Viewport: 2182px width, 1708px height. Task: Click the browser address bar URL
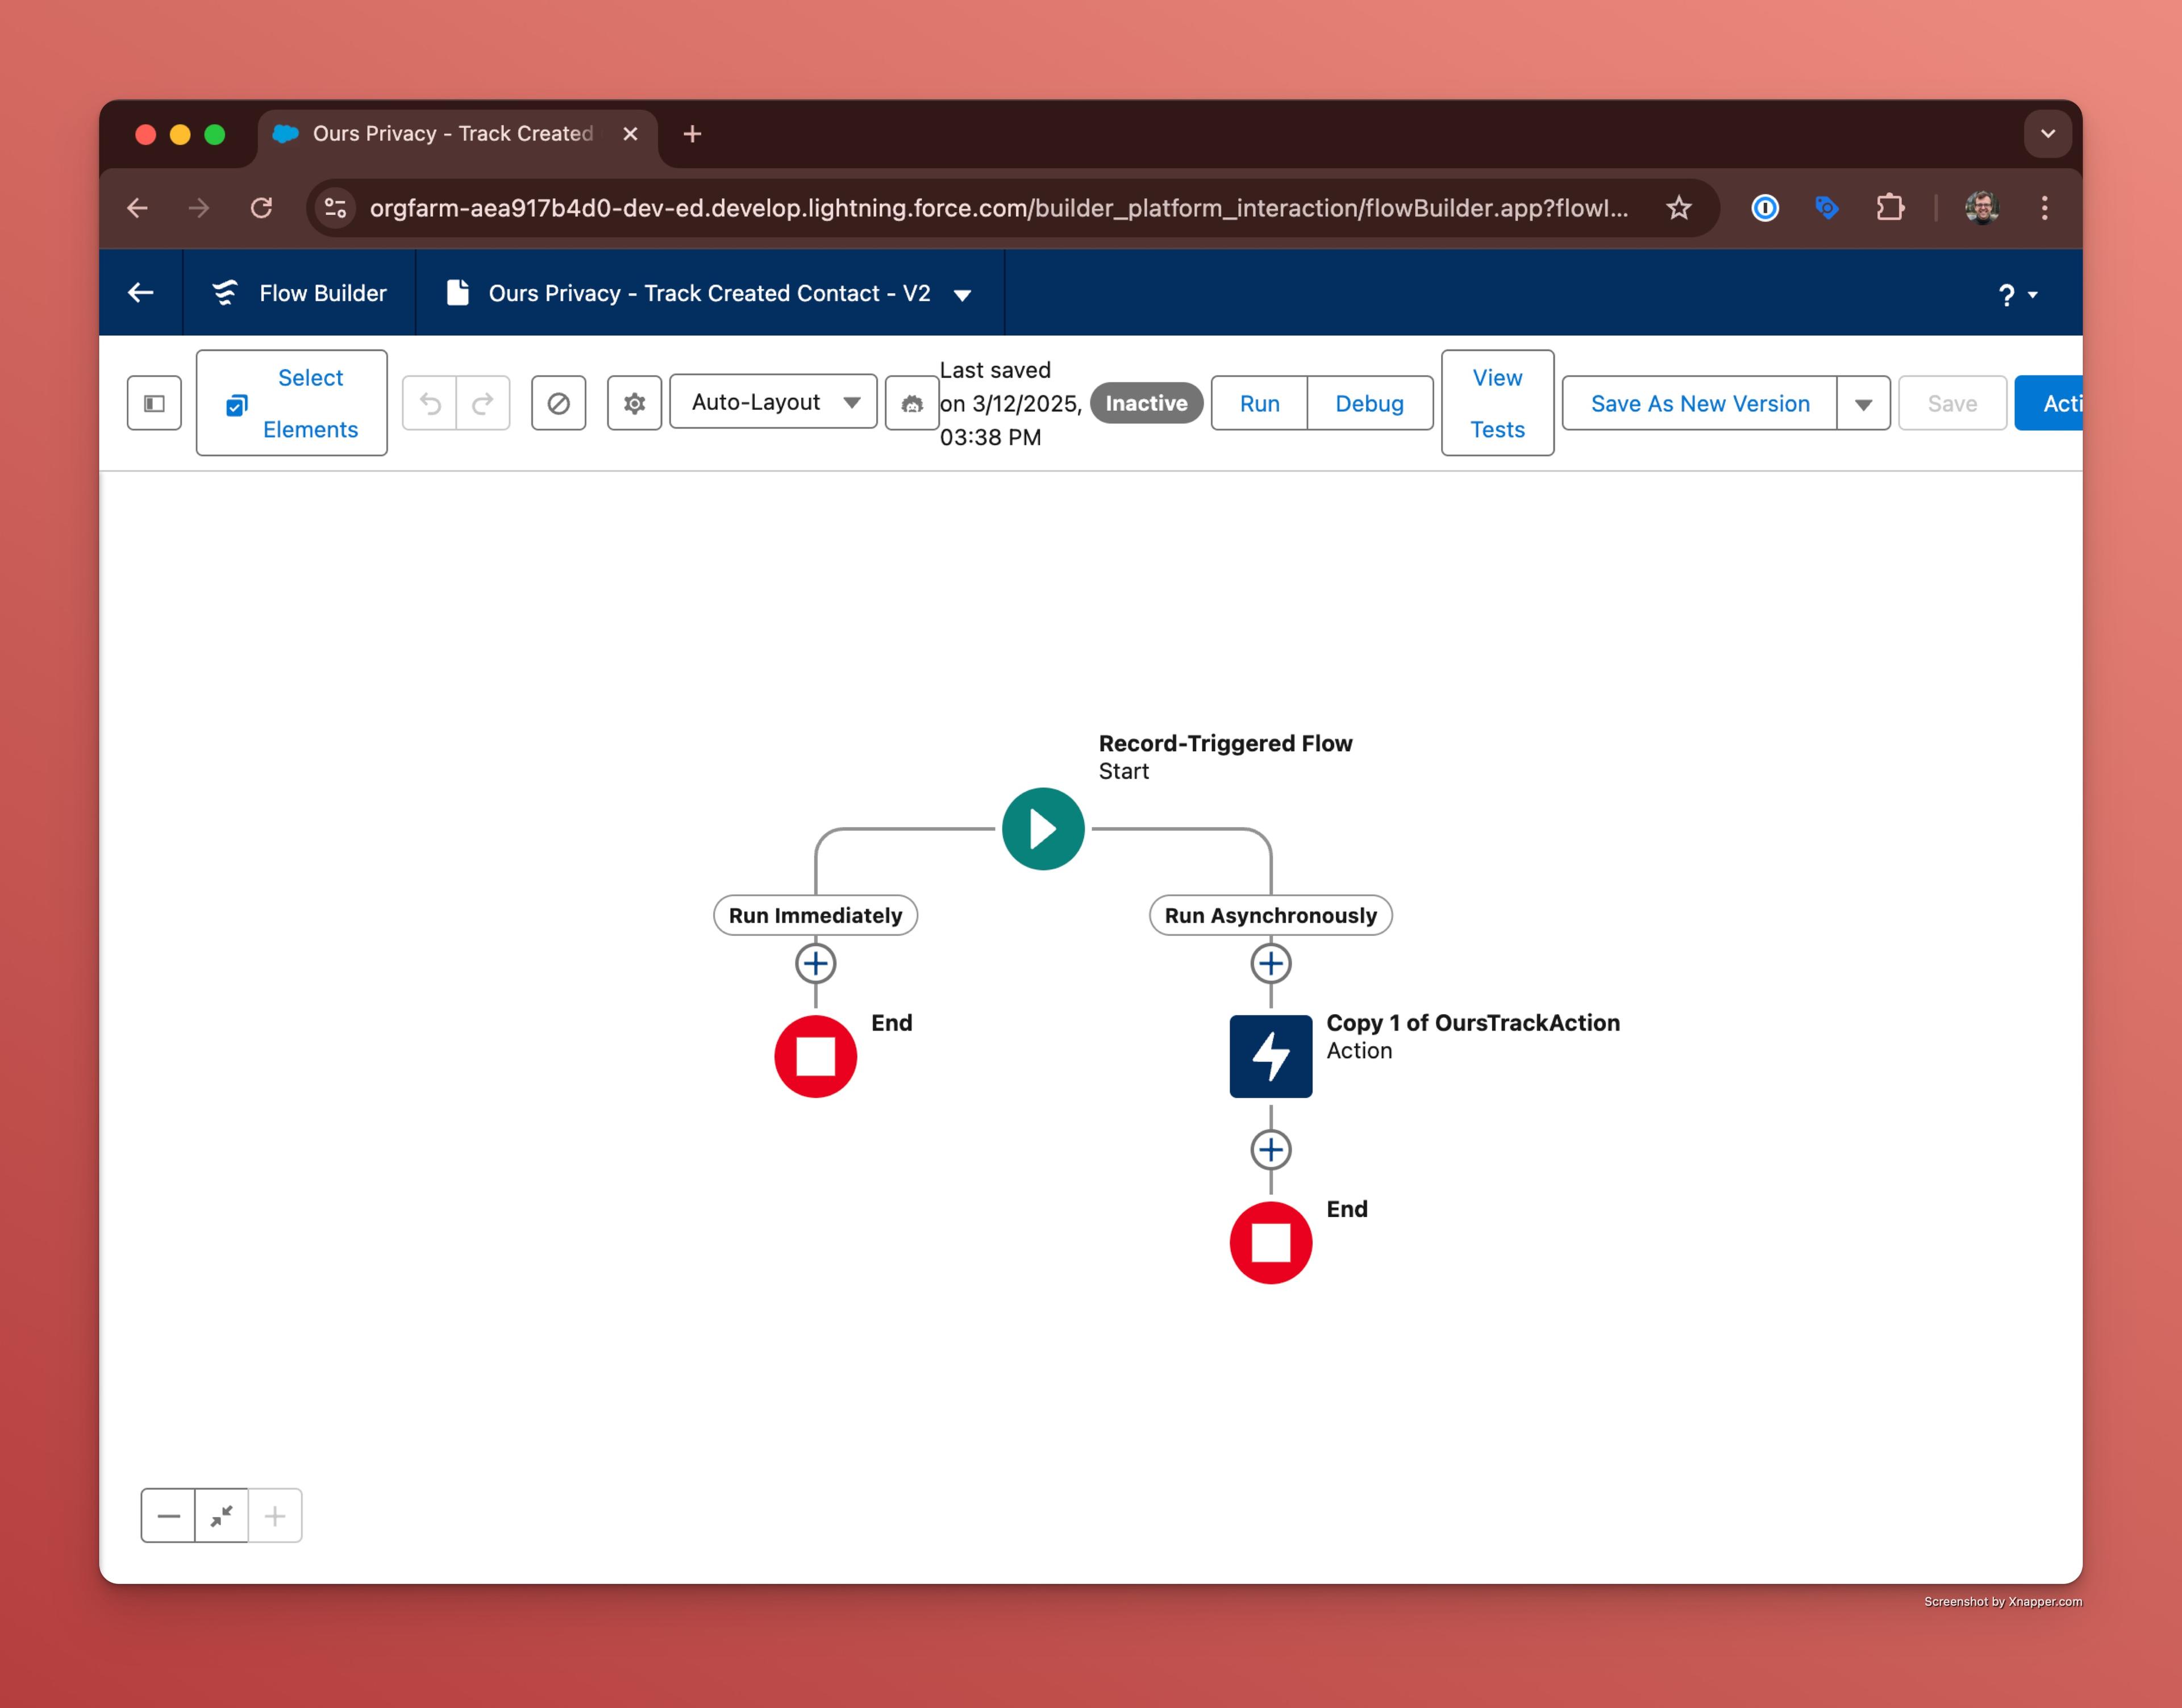point(998,208)
